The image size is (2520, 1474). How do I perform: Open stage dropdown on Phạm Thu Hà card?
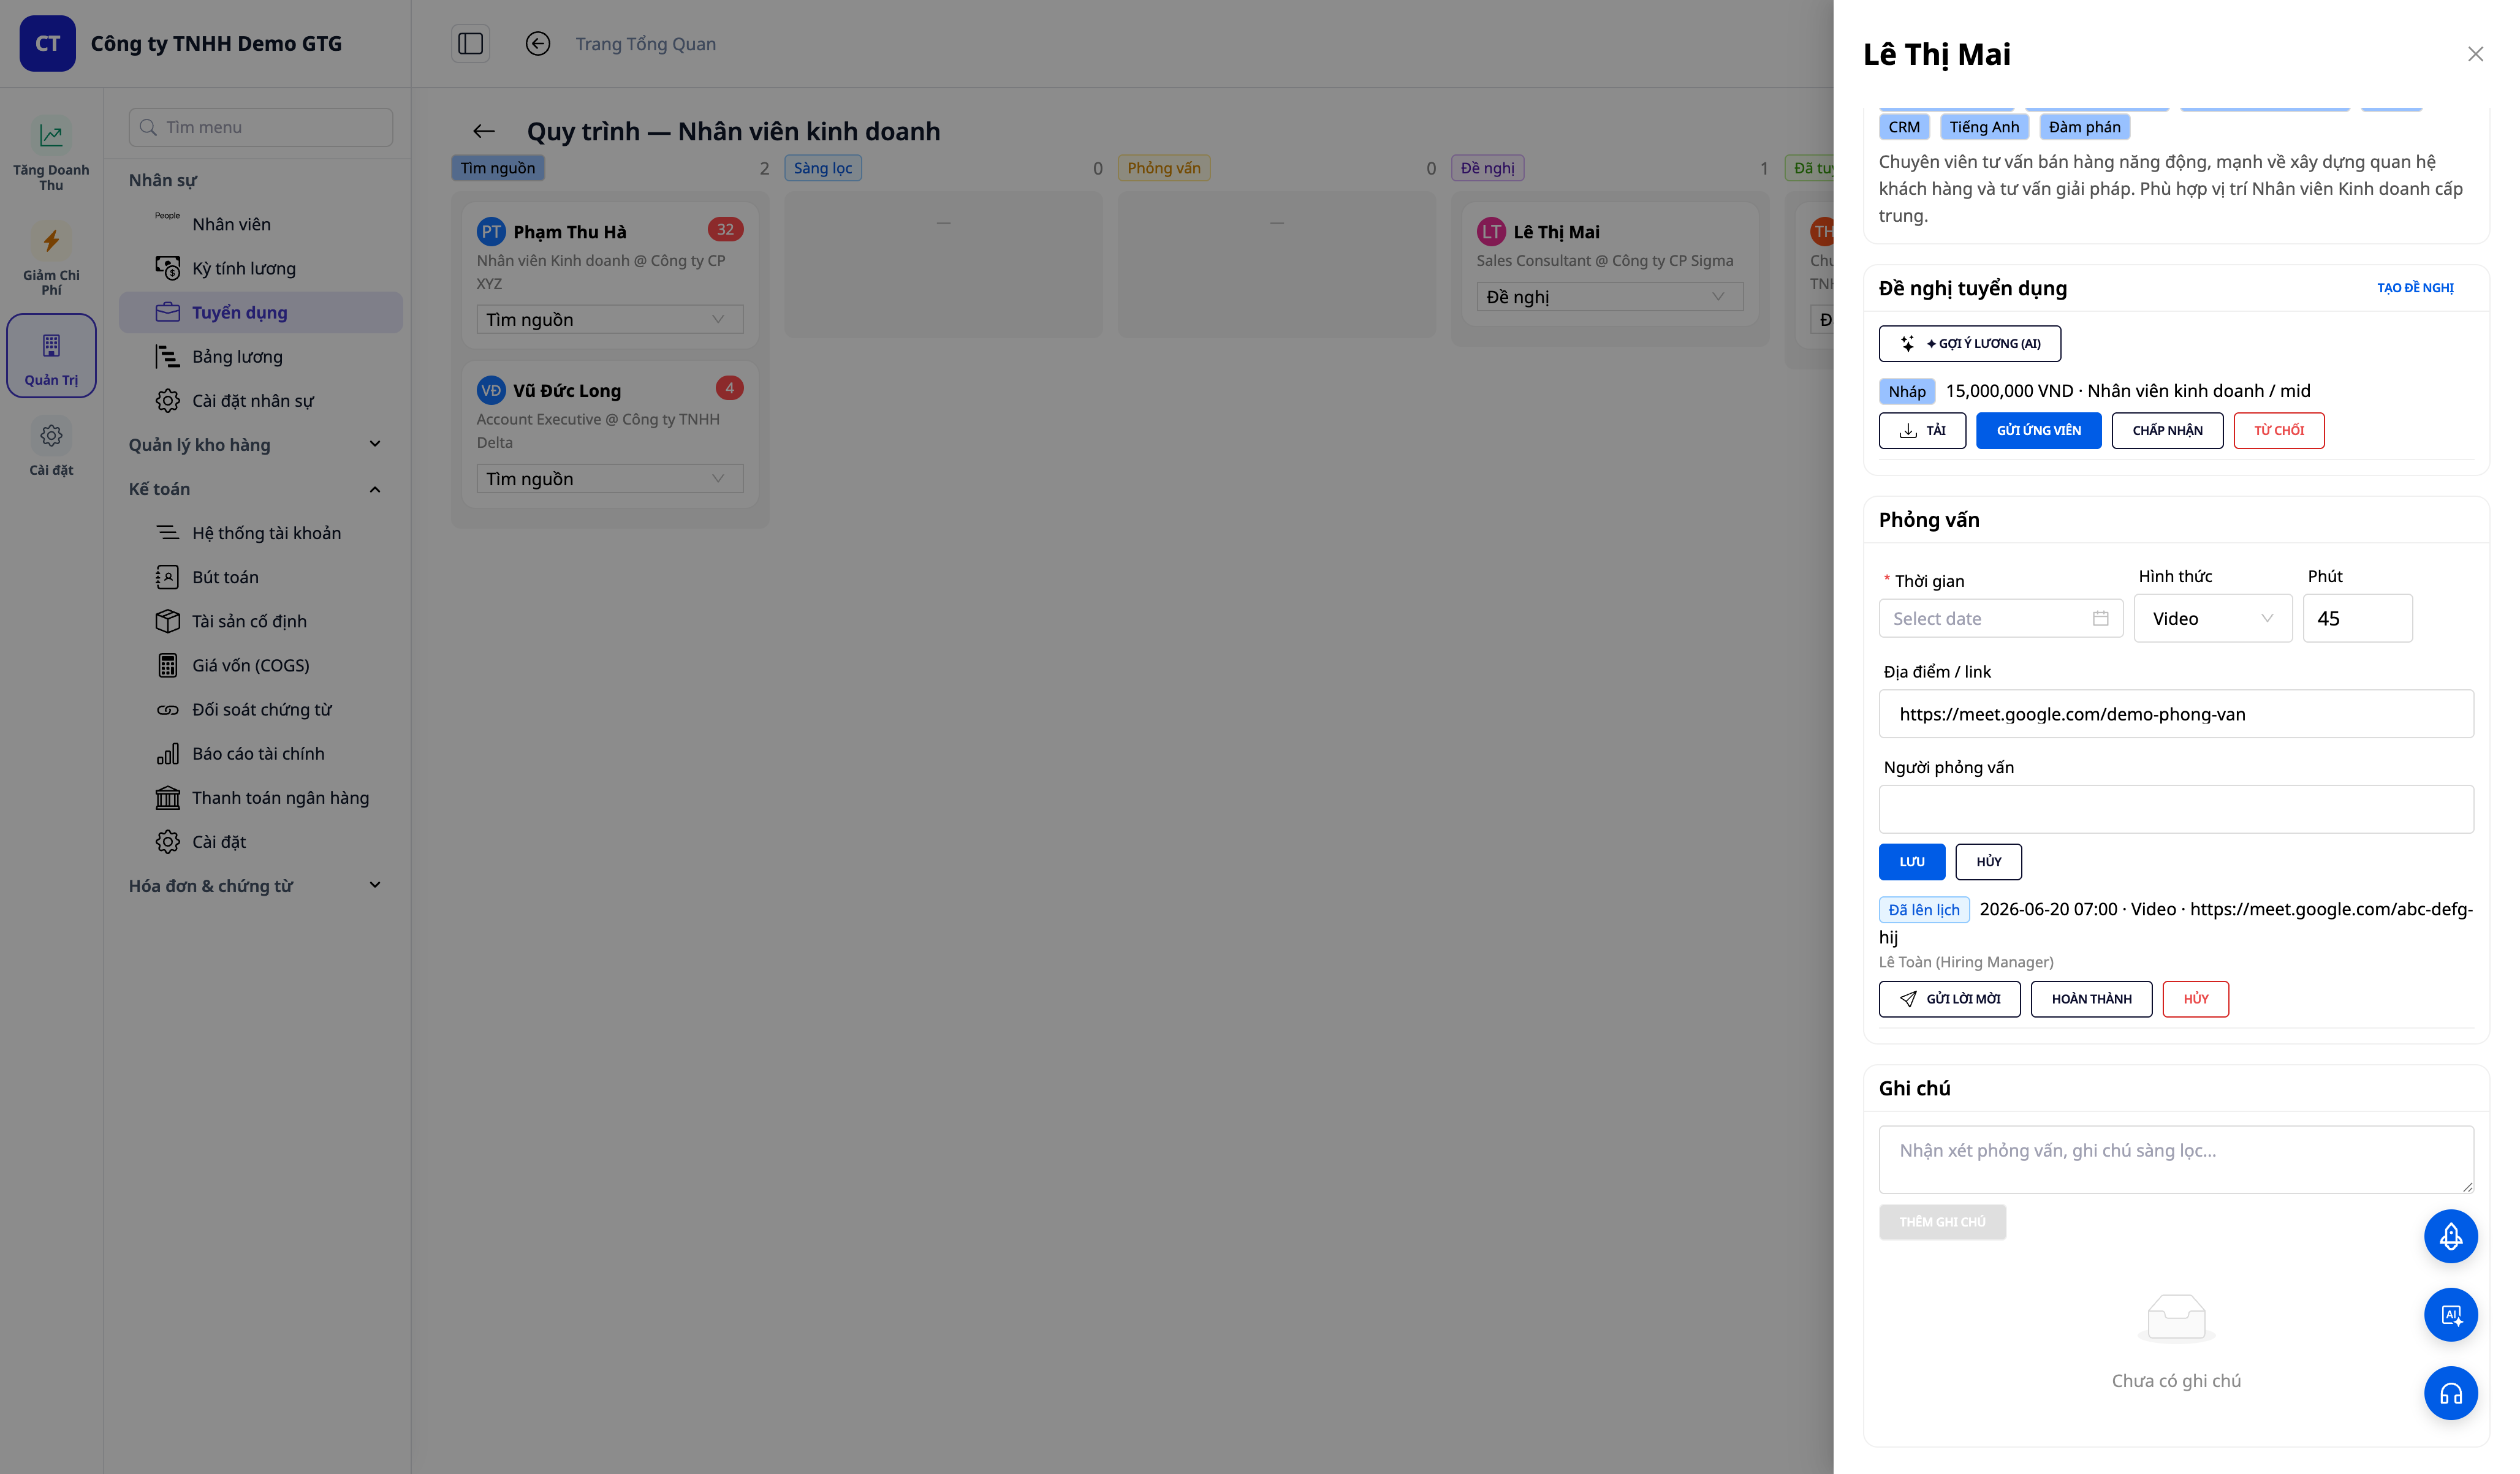609,319
